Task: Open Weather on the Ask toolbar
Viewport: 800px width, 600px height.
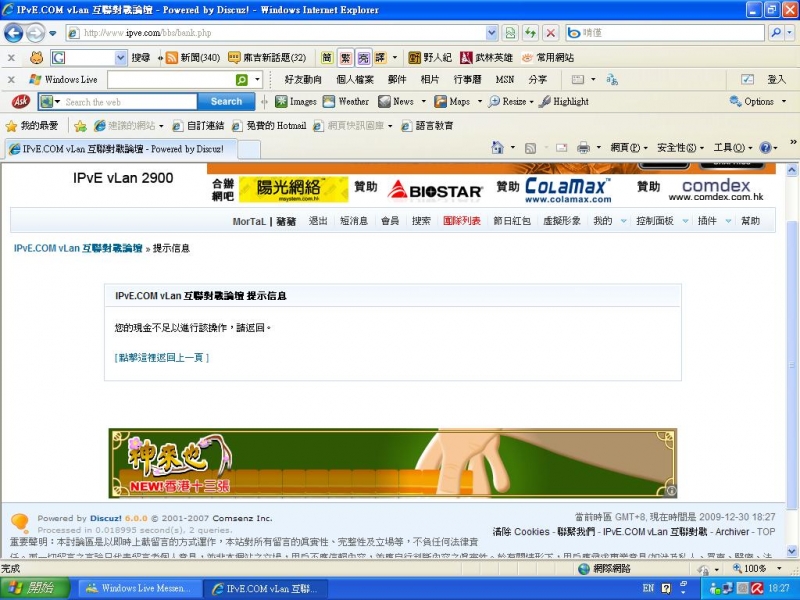Action: [346, 102]
